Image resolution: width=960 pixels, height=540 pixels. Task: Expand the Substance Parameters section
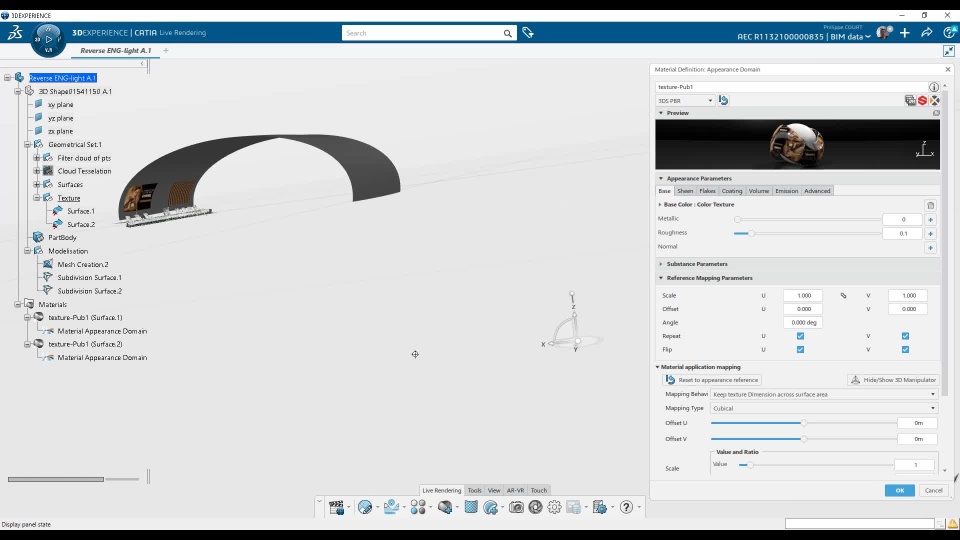(697, 264)
